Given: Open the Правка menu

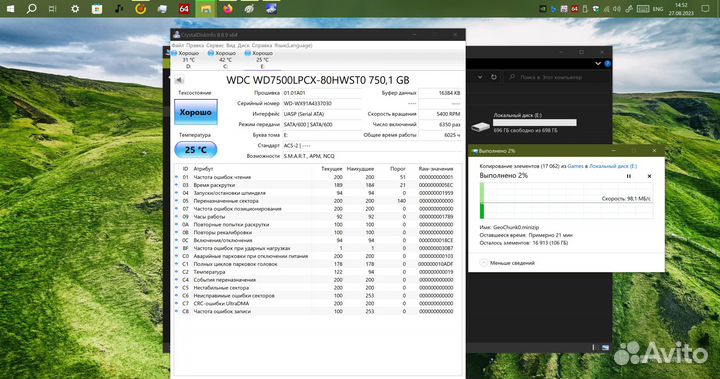Looking at the screenshot, I should pos(195,45).
